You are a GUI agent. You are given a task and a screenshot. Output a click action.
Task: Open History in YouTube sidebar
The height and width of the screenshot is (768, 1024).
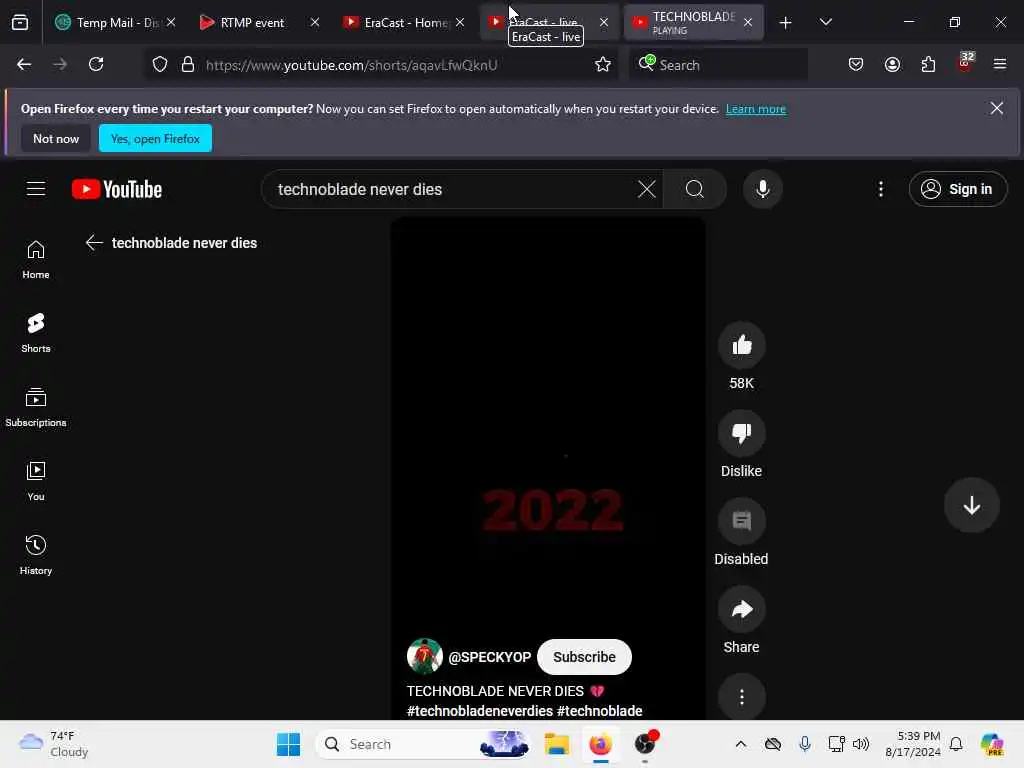(36, 555)
